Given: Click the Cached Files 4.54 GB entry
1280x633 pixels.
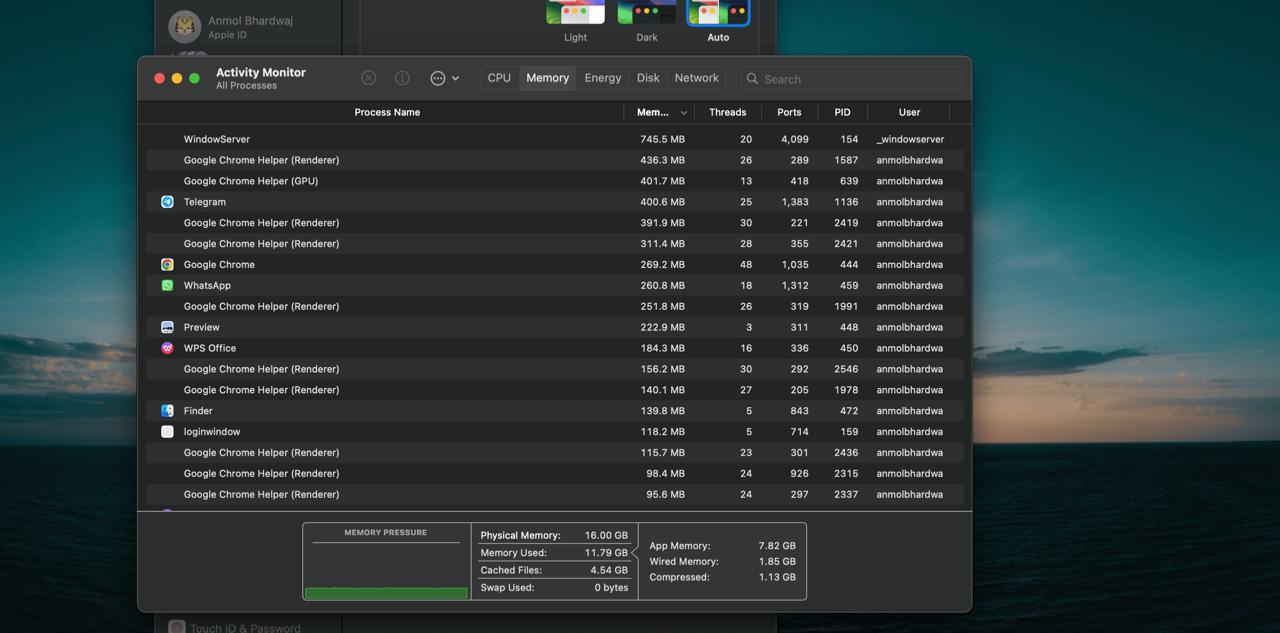Looking at the screenshot, I should pos(554,570).
